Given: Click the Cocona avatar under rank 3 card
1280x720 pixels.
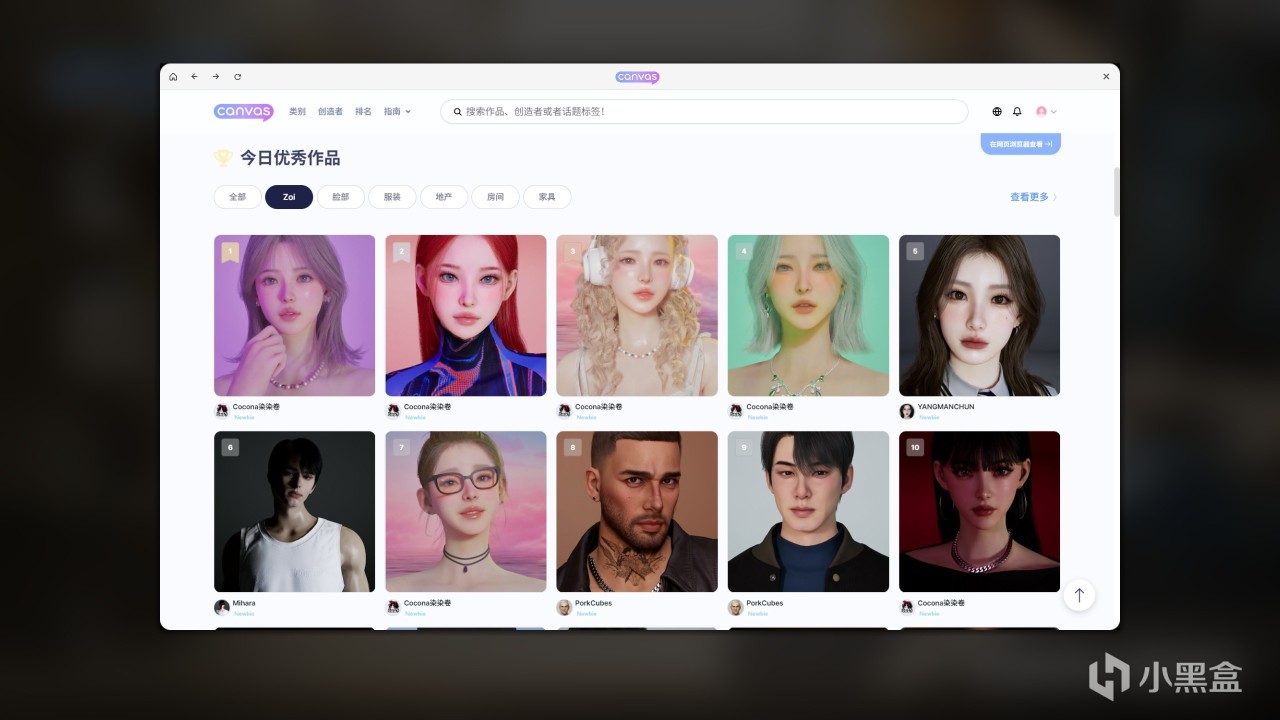Looking at the screenshot, I should point(564,411).
